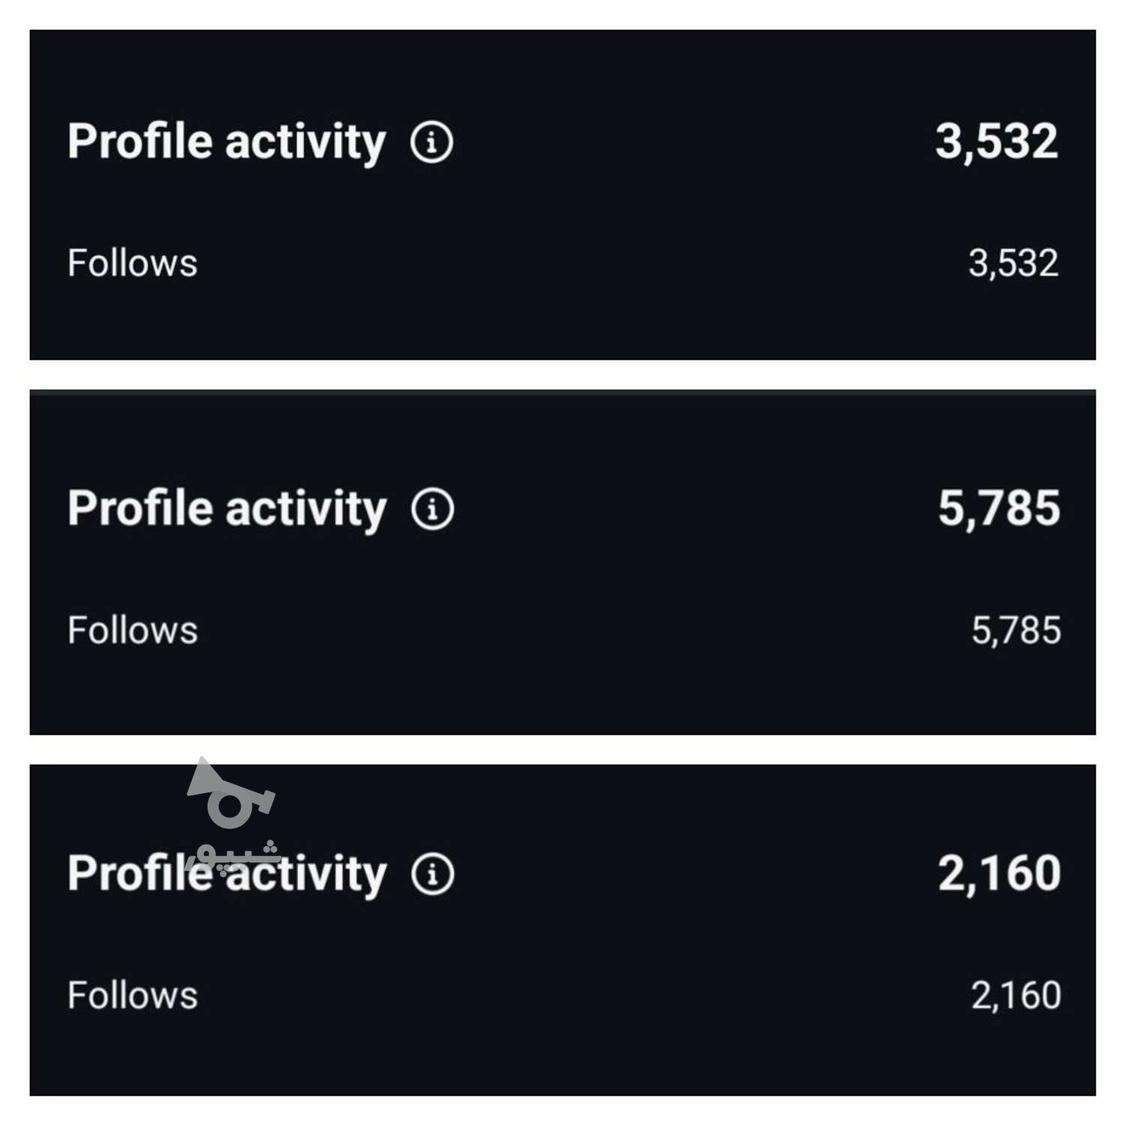
Task: Click the info icon beside the 3,532 total
Action: point(431,142)
